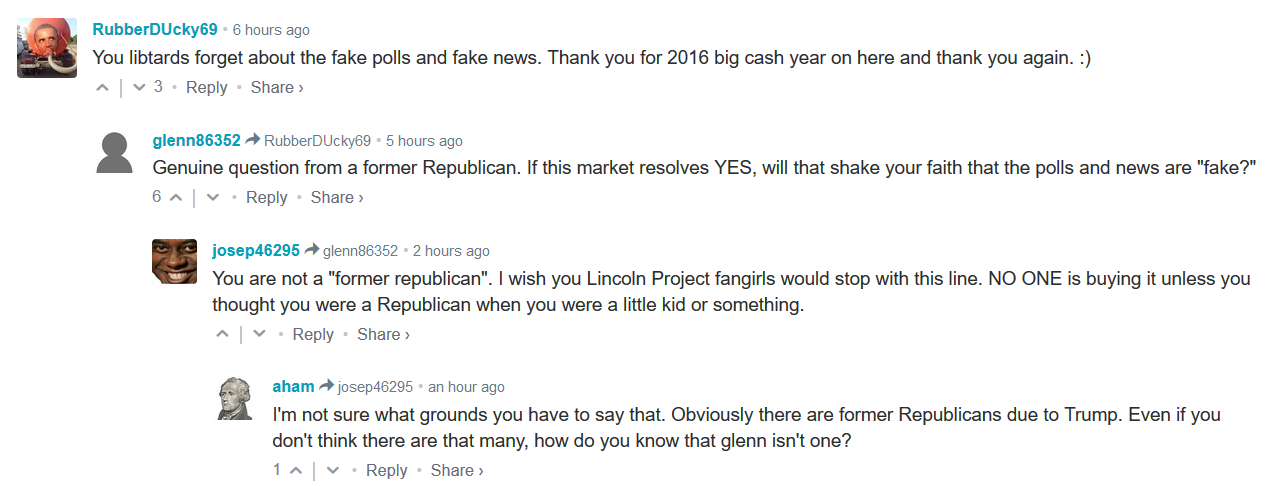Click aham's portrait avatar
This screenshot has width=1279, height=486.
[234, 398]
